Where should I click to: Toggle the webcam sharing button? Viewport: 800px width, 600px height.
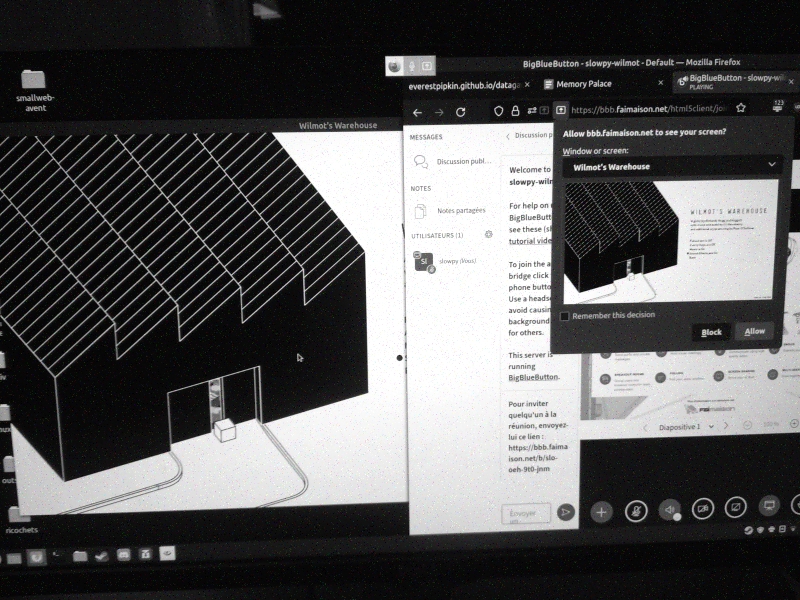click(703, 508)
